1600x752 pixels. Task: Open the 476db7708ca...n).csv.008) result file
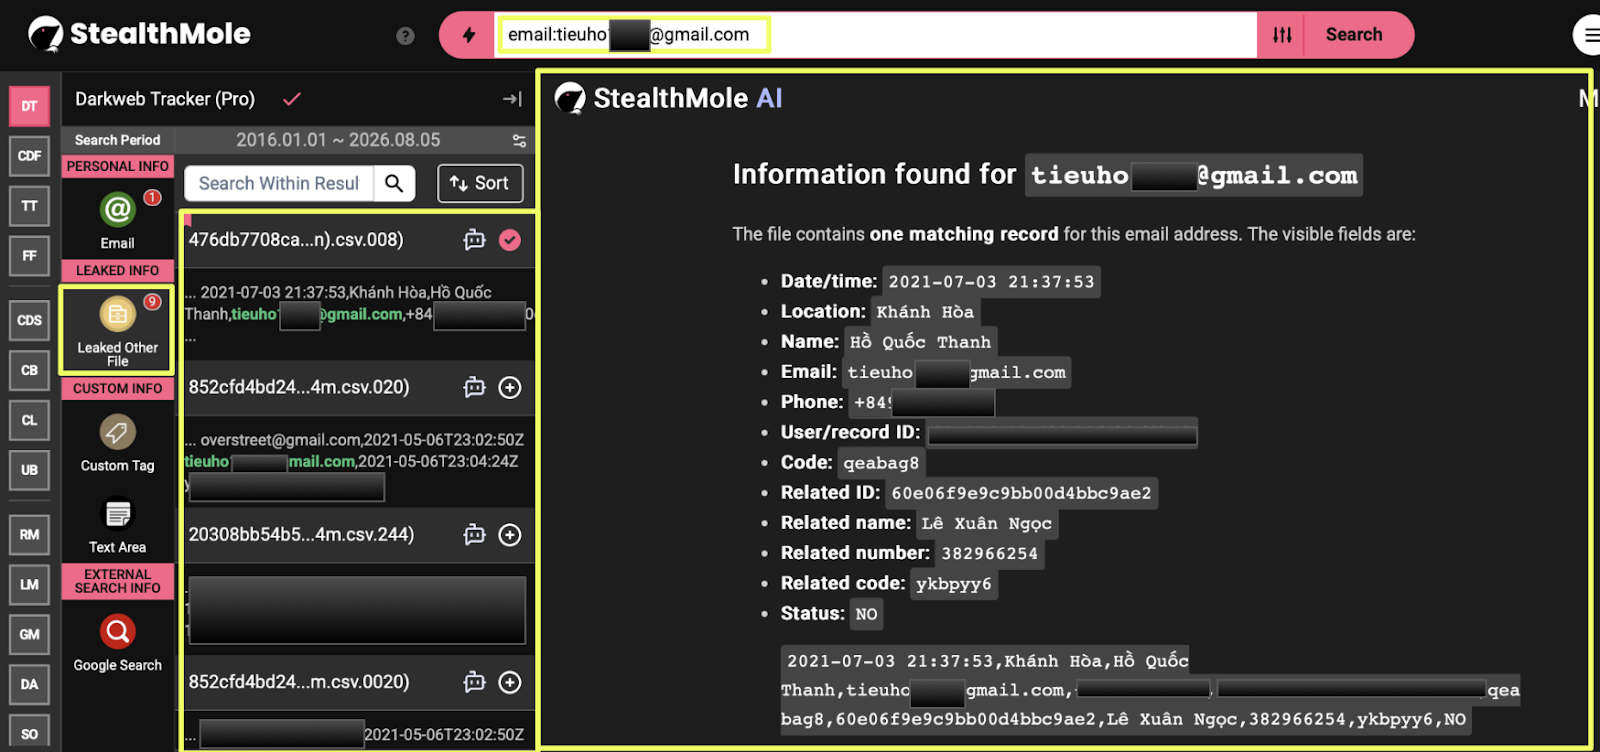[x=296, y=240]
